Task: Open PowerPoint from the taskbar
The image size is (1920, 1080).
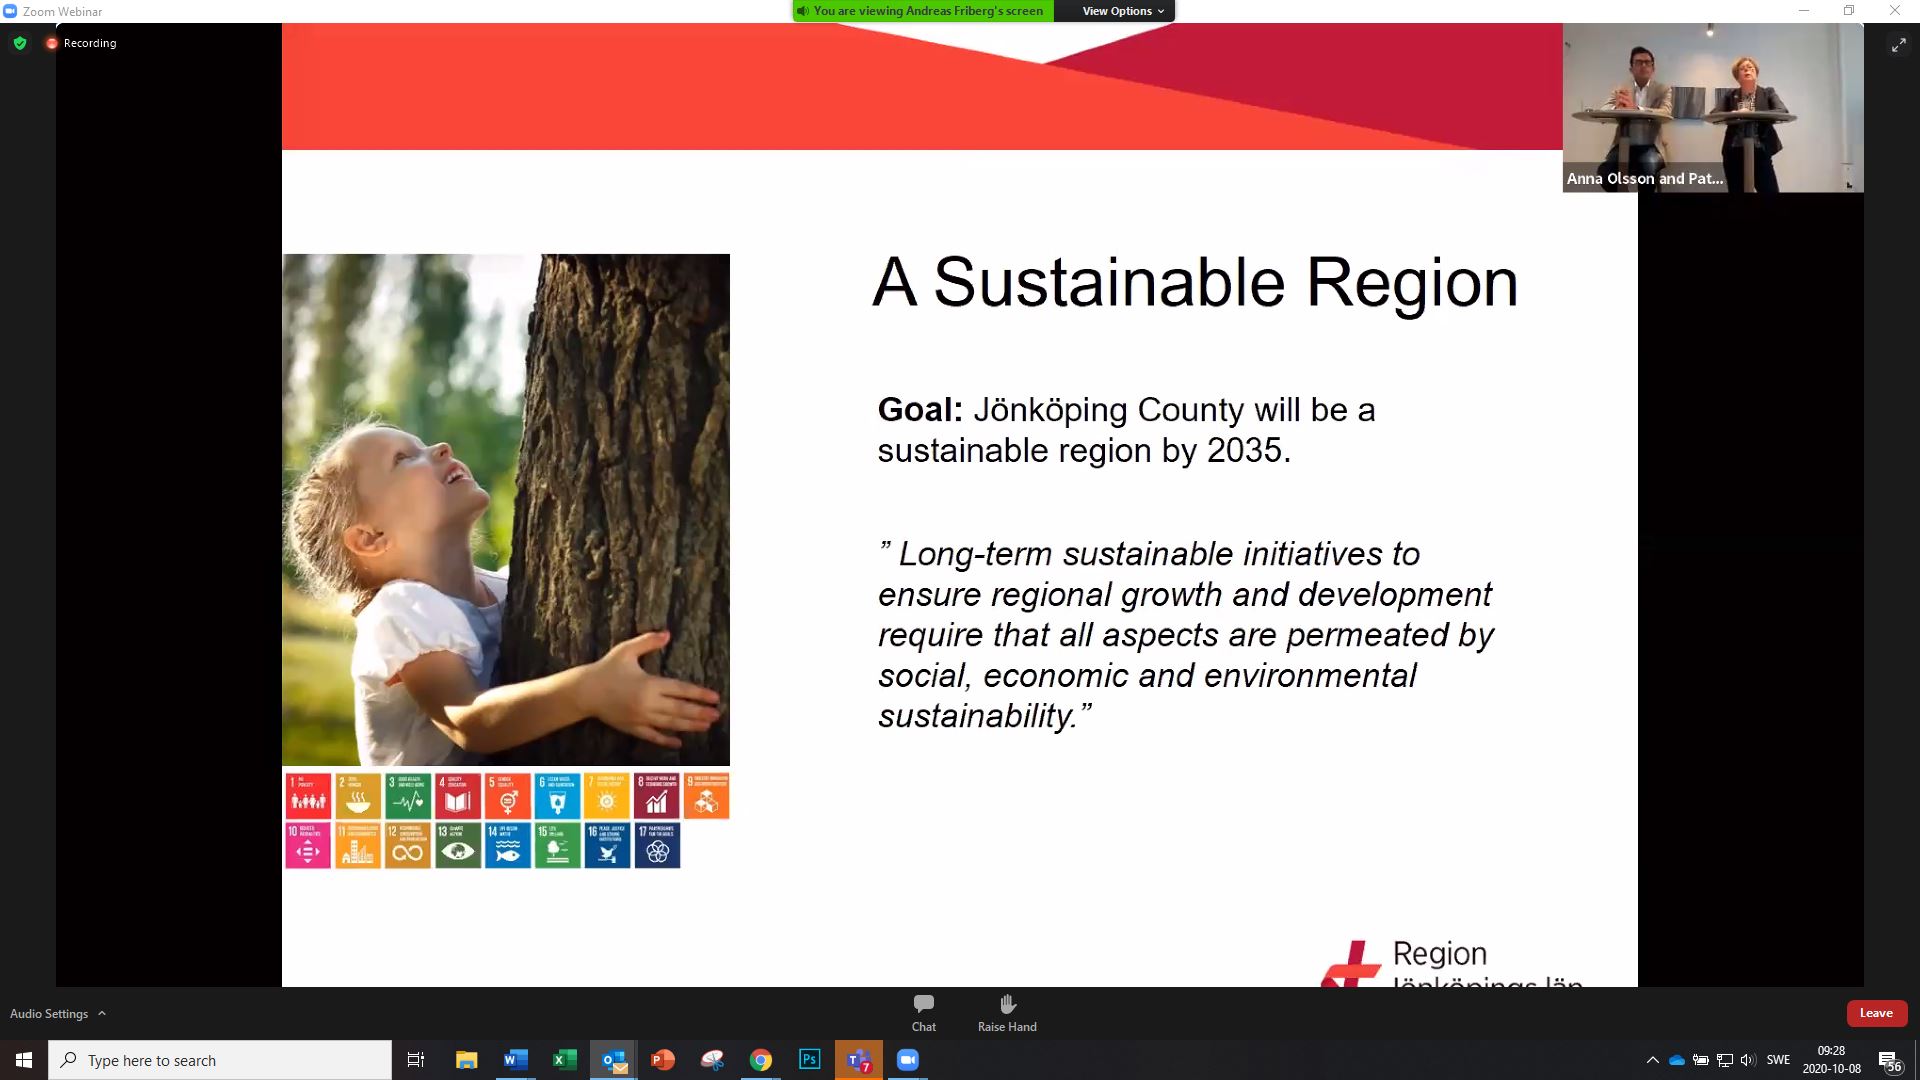Action: (662, 1060)
